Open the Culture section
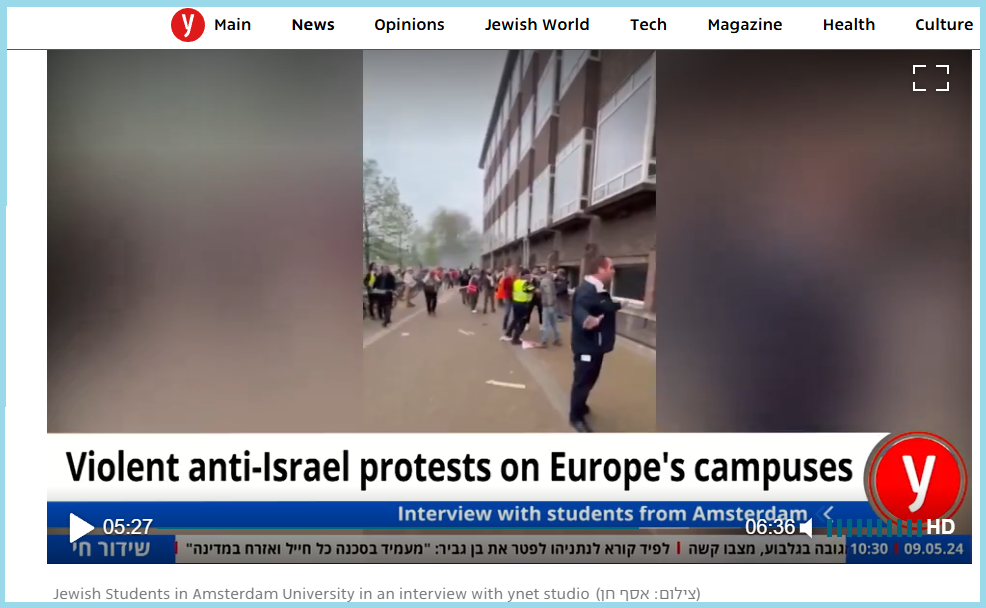 pyautogui.click(x=944, y=25)
